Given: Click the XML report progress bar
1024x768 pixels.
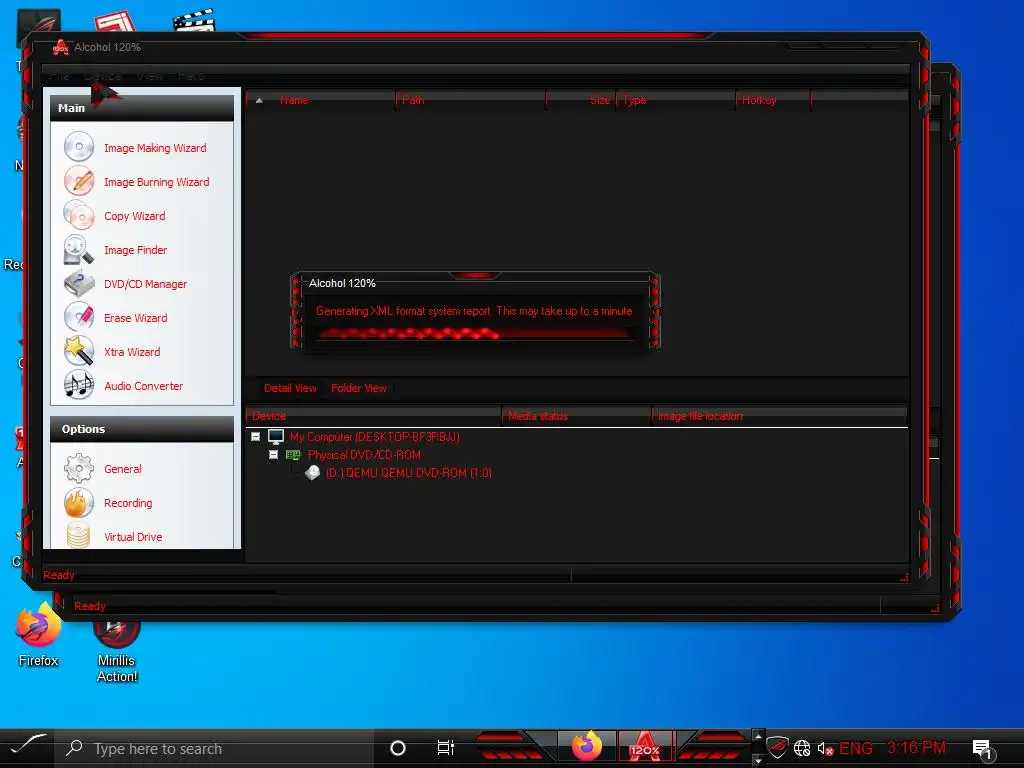Looking at the screenshot, I should (475, 334).
